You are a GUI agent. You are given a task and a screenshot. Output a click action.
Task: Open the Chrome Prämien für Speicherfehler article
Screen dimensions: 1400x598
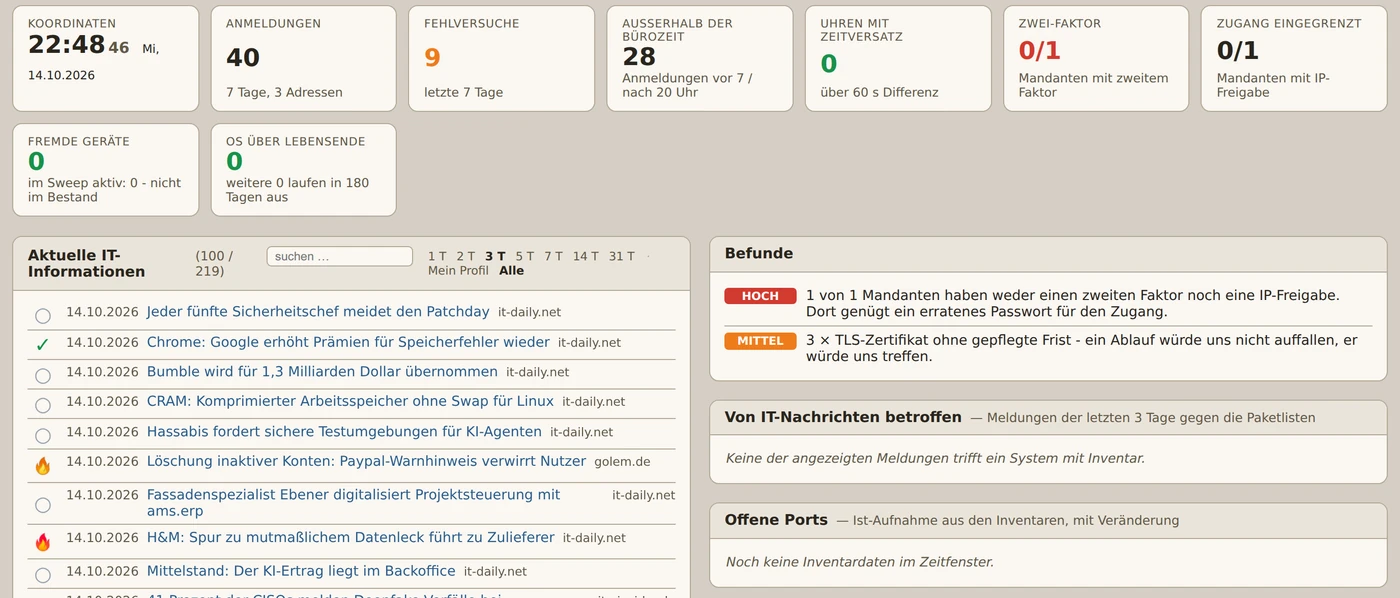(348, 342)
